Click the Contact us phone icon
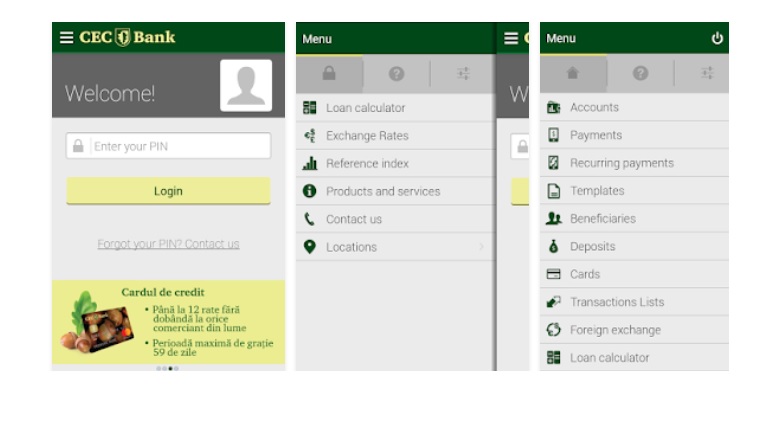 tap(310, 219)
